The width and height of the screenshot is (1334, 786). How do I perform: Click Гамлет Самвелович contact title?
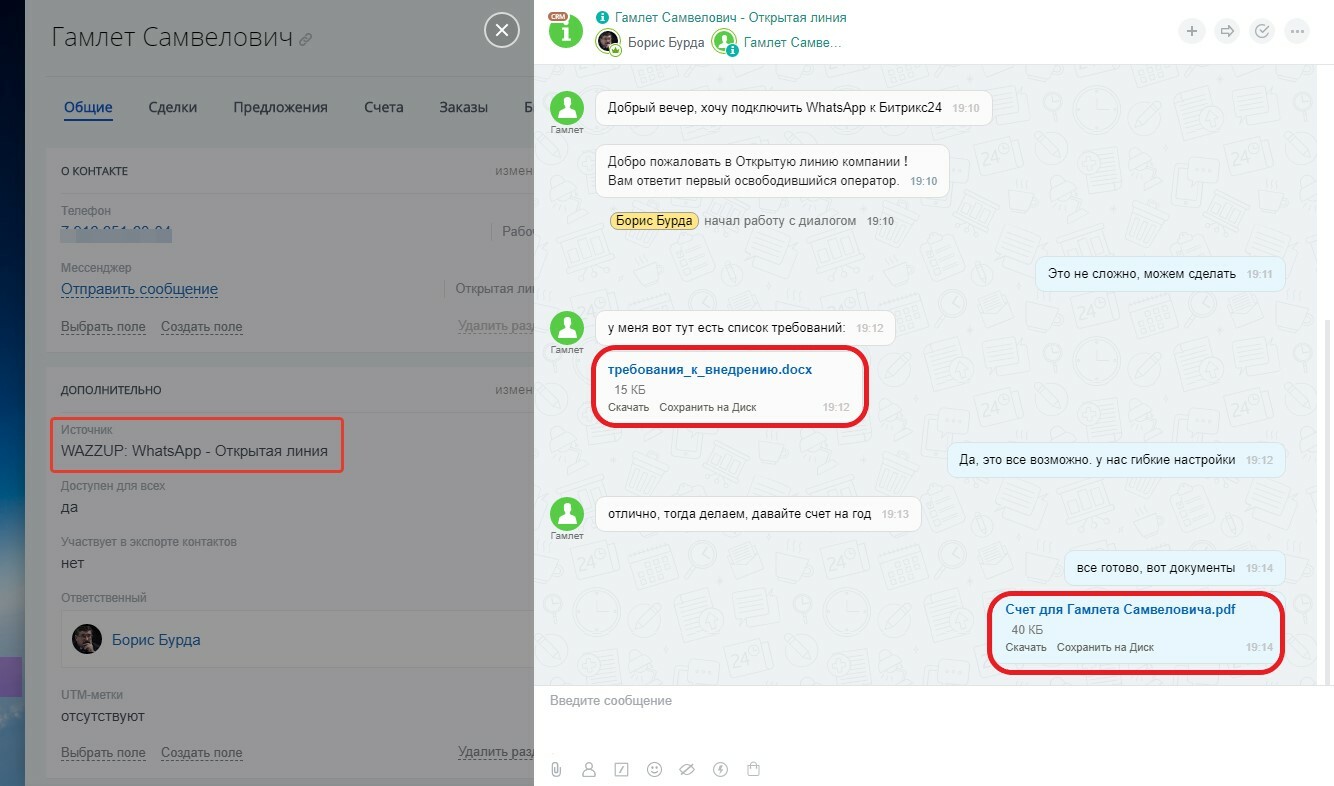[x=171, y=38]
